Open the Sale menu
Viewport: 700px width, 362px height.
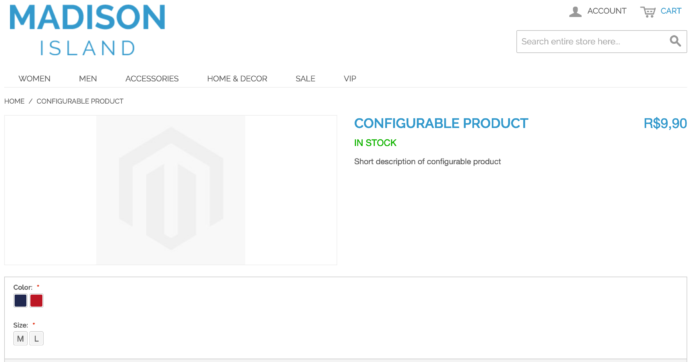point(305,79)
